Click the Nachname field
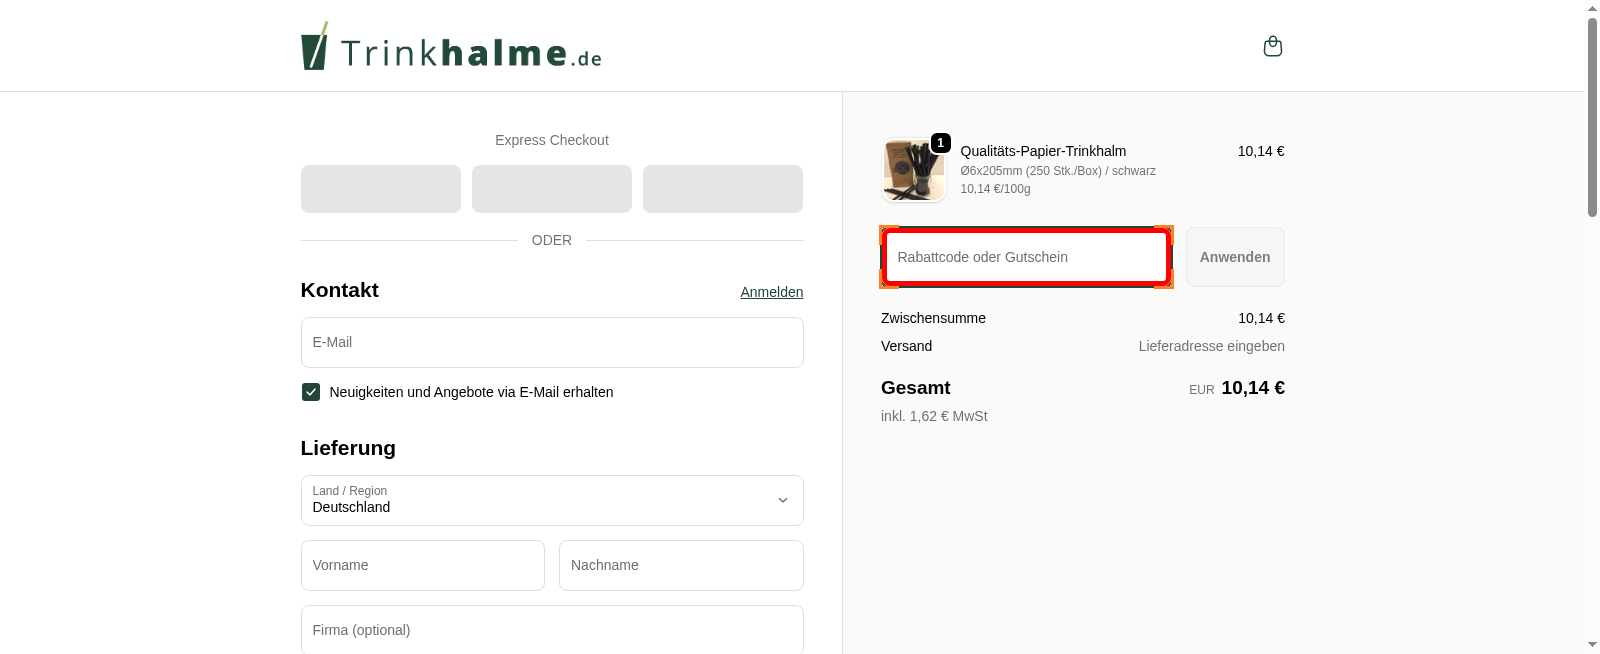This screenshot has height=654, width=1600. pyautogui.click(x=681, y=565)
